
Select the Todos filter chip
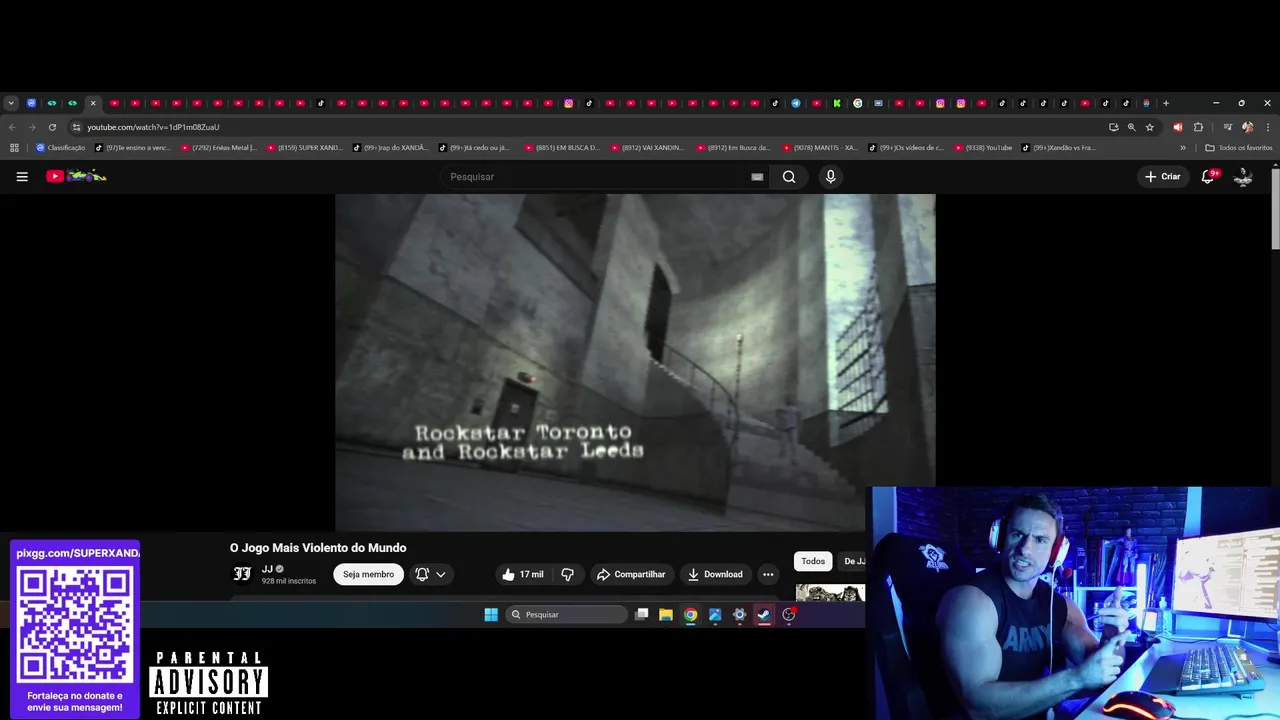813,561
